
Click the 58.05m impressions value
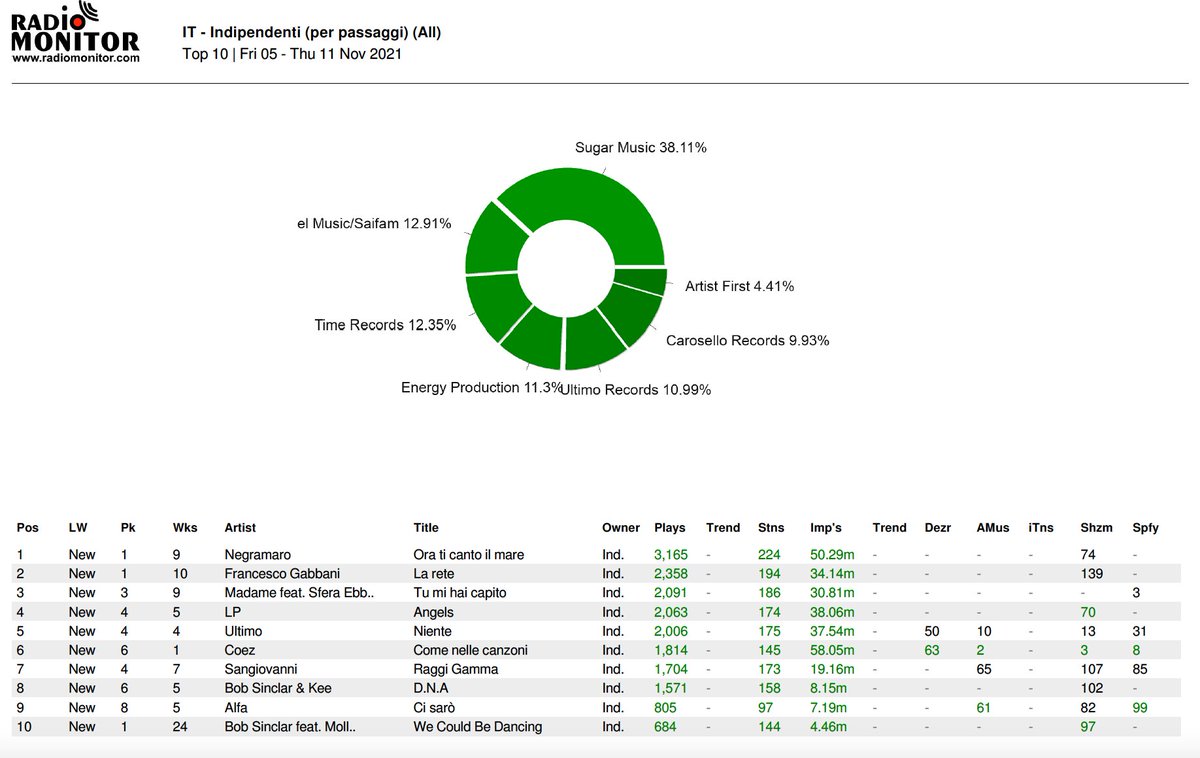point(832,650)
